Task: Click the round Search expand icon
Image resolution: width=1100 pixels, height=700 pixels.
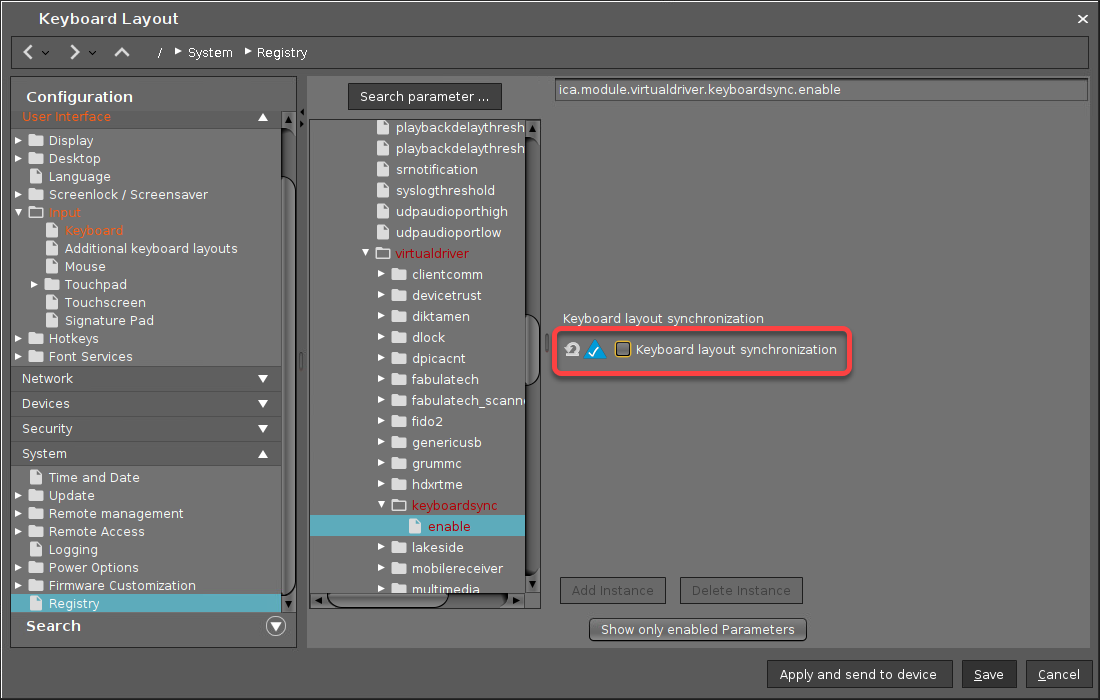Action: [x=276, y=626]
